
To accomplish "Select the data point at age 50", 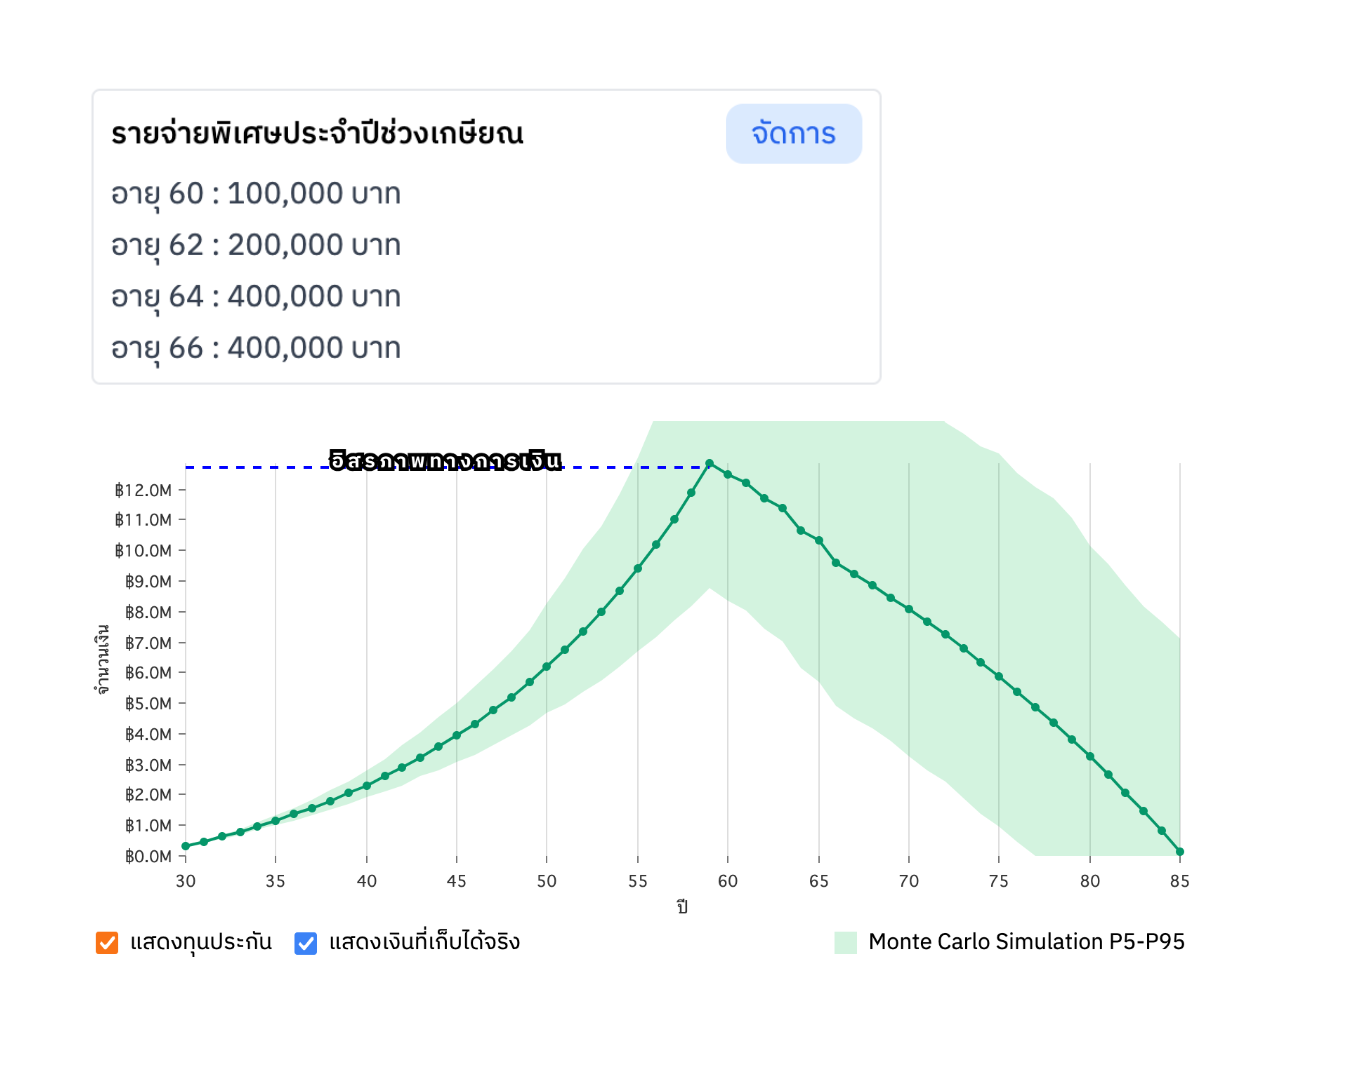I will click(546, 667).
